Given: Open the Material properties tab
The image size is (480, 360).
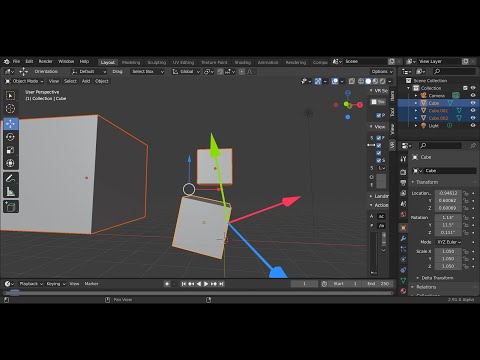Looking at the screenshot, I should [403, 291].
